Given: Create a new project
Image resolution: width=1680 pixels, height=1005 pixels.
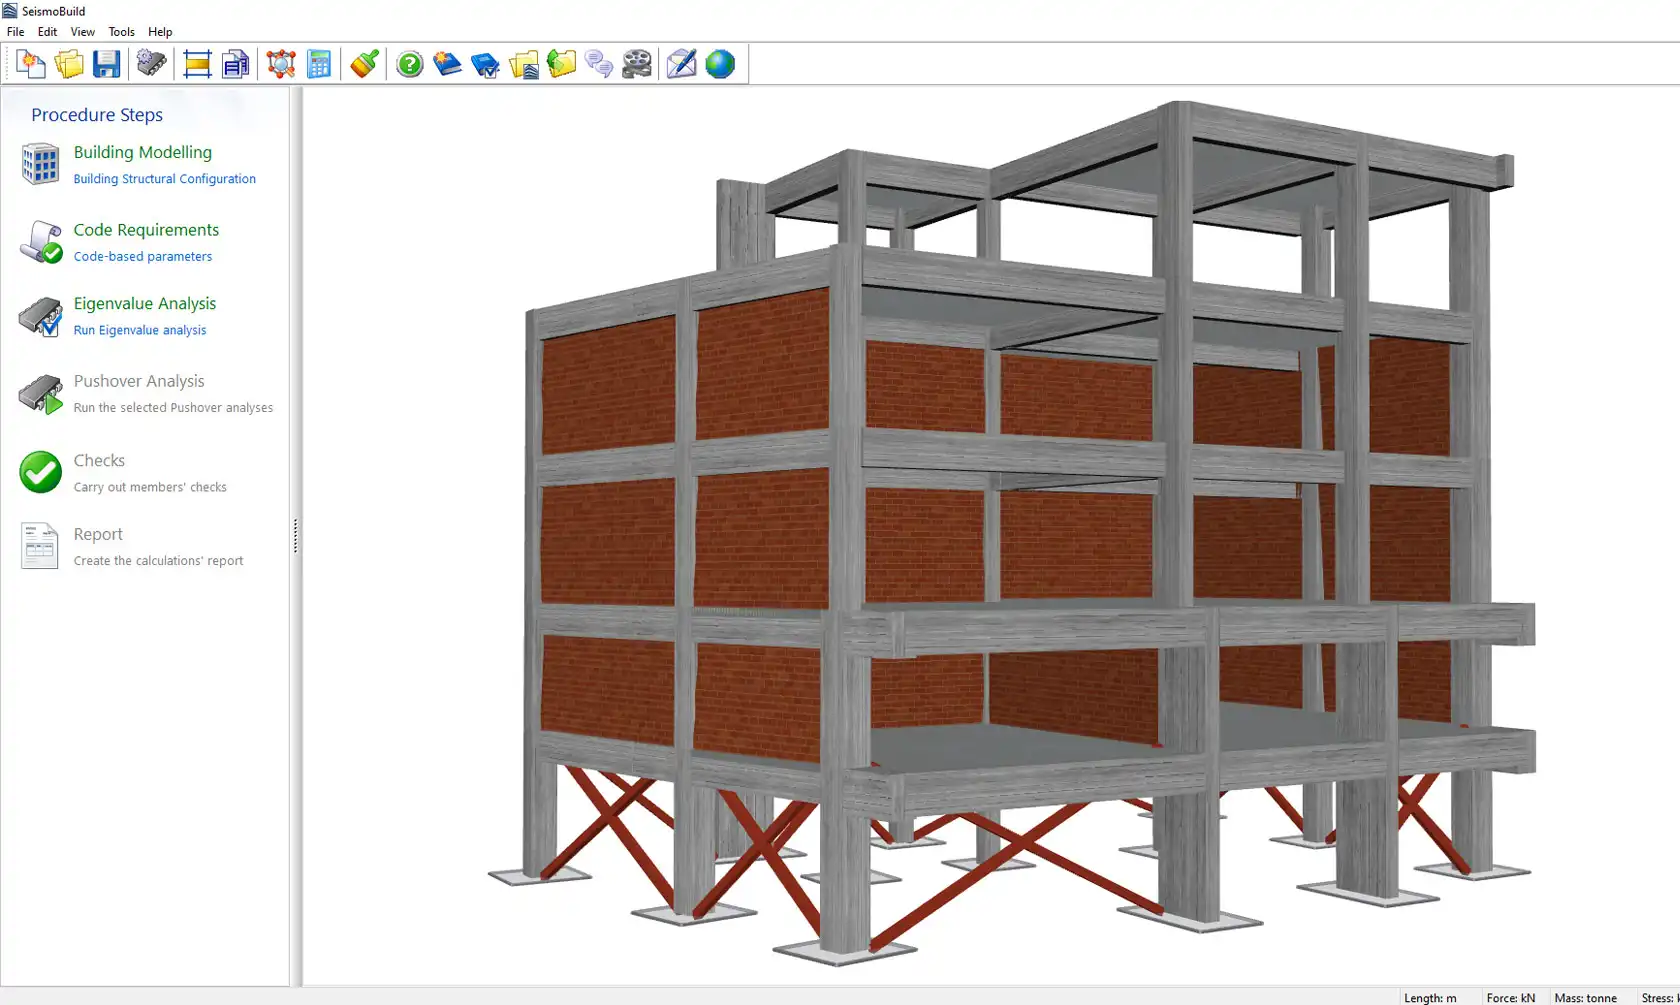Looking at the screenshot, I should [30, 63].
